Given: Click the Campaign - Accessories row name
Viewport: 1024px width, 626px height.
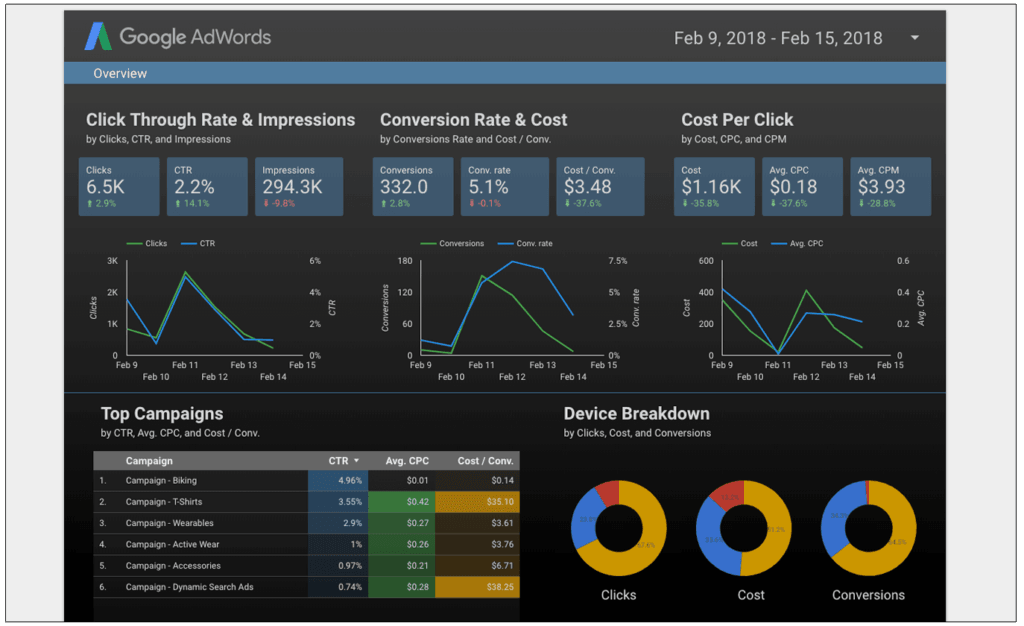Looking at the screenshot, I should 173,566.
